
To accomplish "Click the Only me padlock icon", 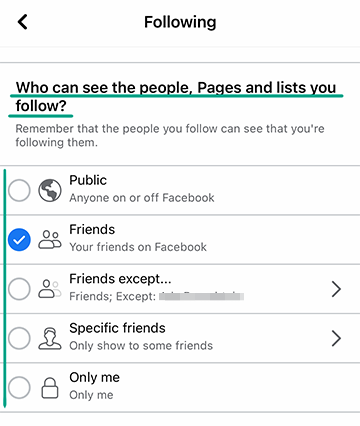I will pyautogui.click(x=50, y=388).
